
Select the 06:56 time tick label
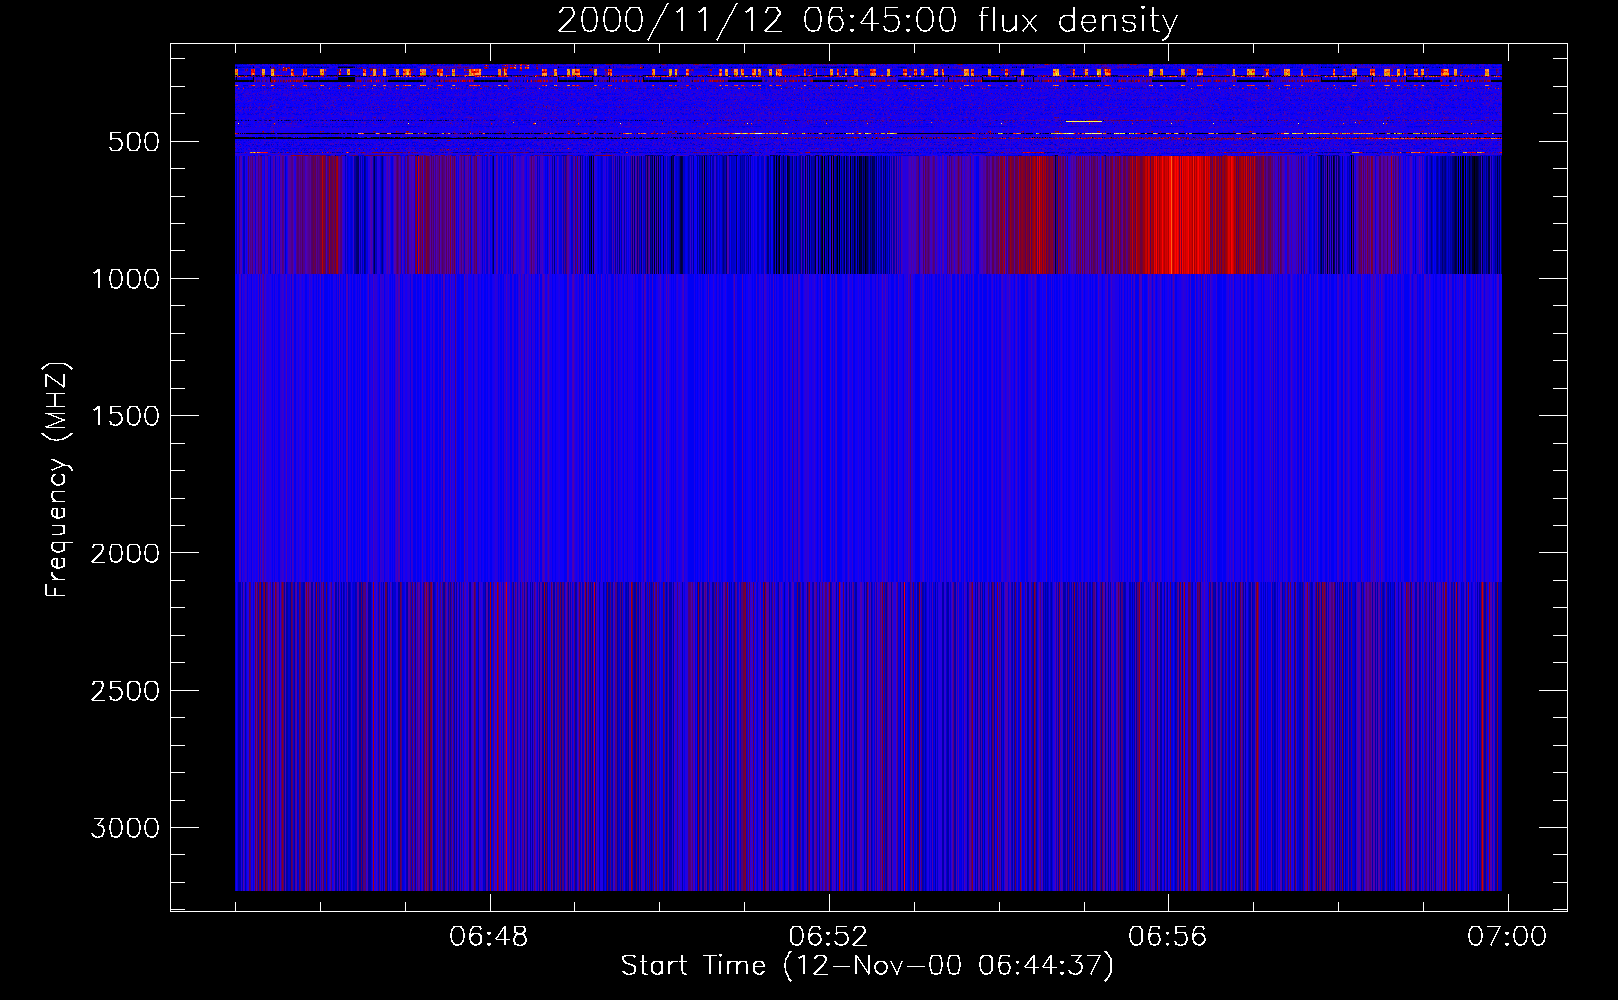(1167, 937)
